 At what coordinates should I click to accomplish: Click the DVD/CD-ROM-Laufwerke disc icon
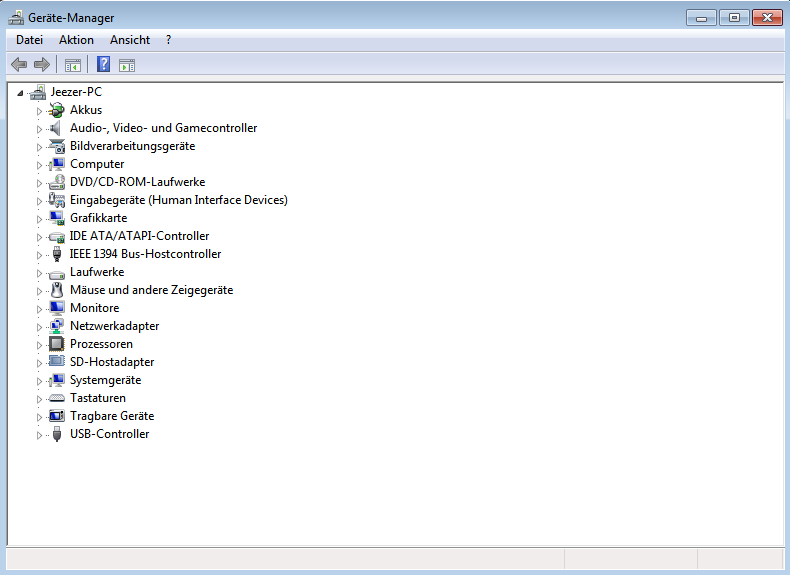(57, 182)
